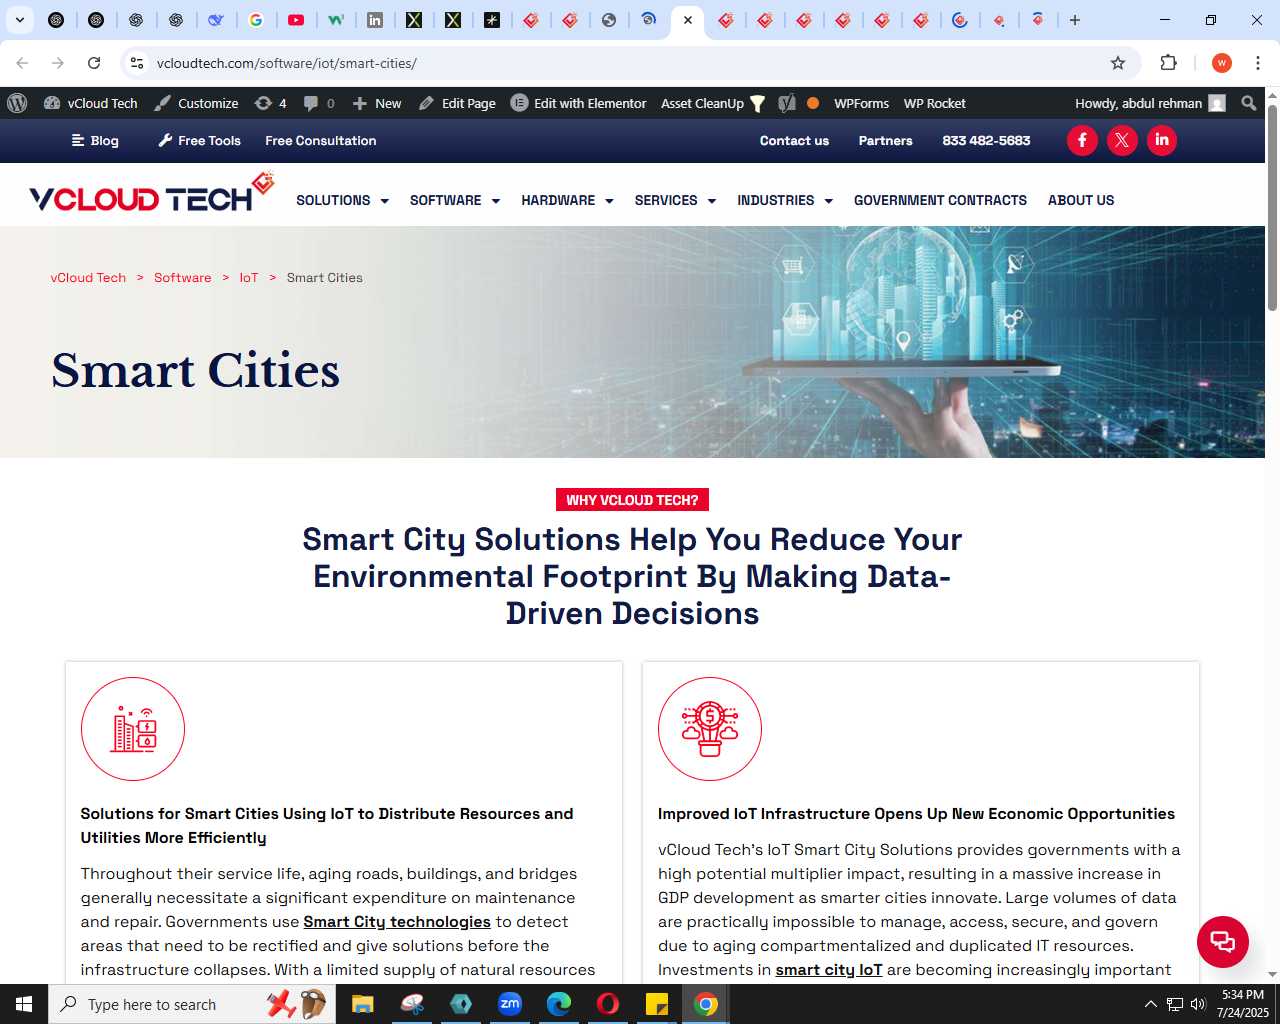Image resolution: width=1280 pixels, height=1024 pixels.
Task: Open the Chrome extensions puzzle icon
Action: click(1168, 63)
